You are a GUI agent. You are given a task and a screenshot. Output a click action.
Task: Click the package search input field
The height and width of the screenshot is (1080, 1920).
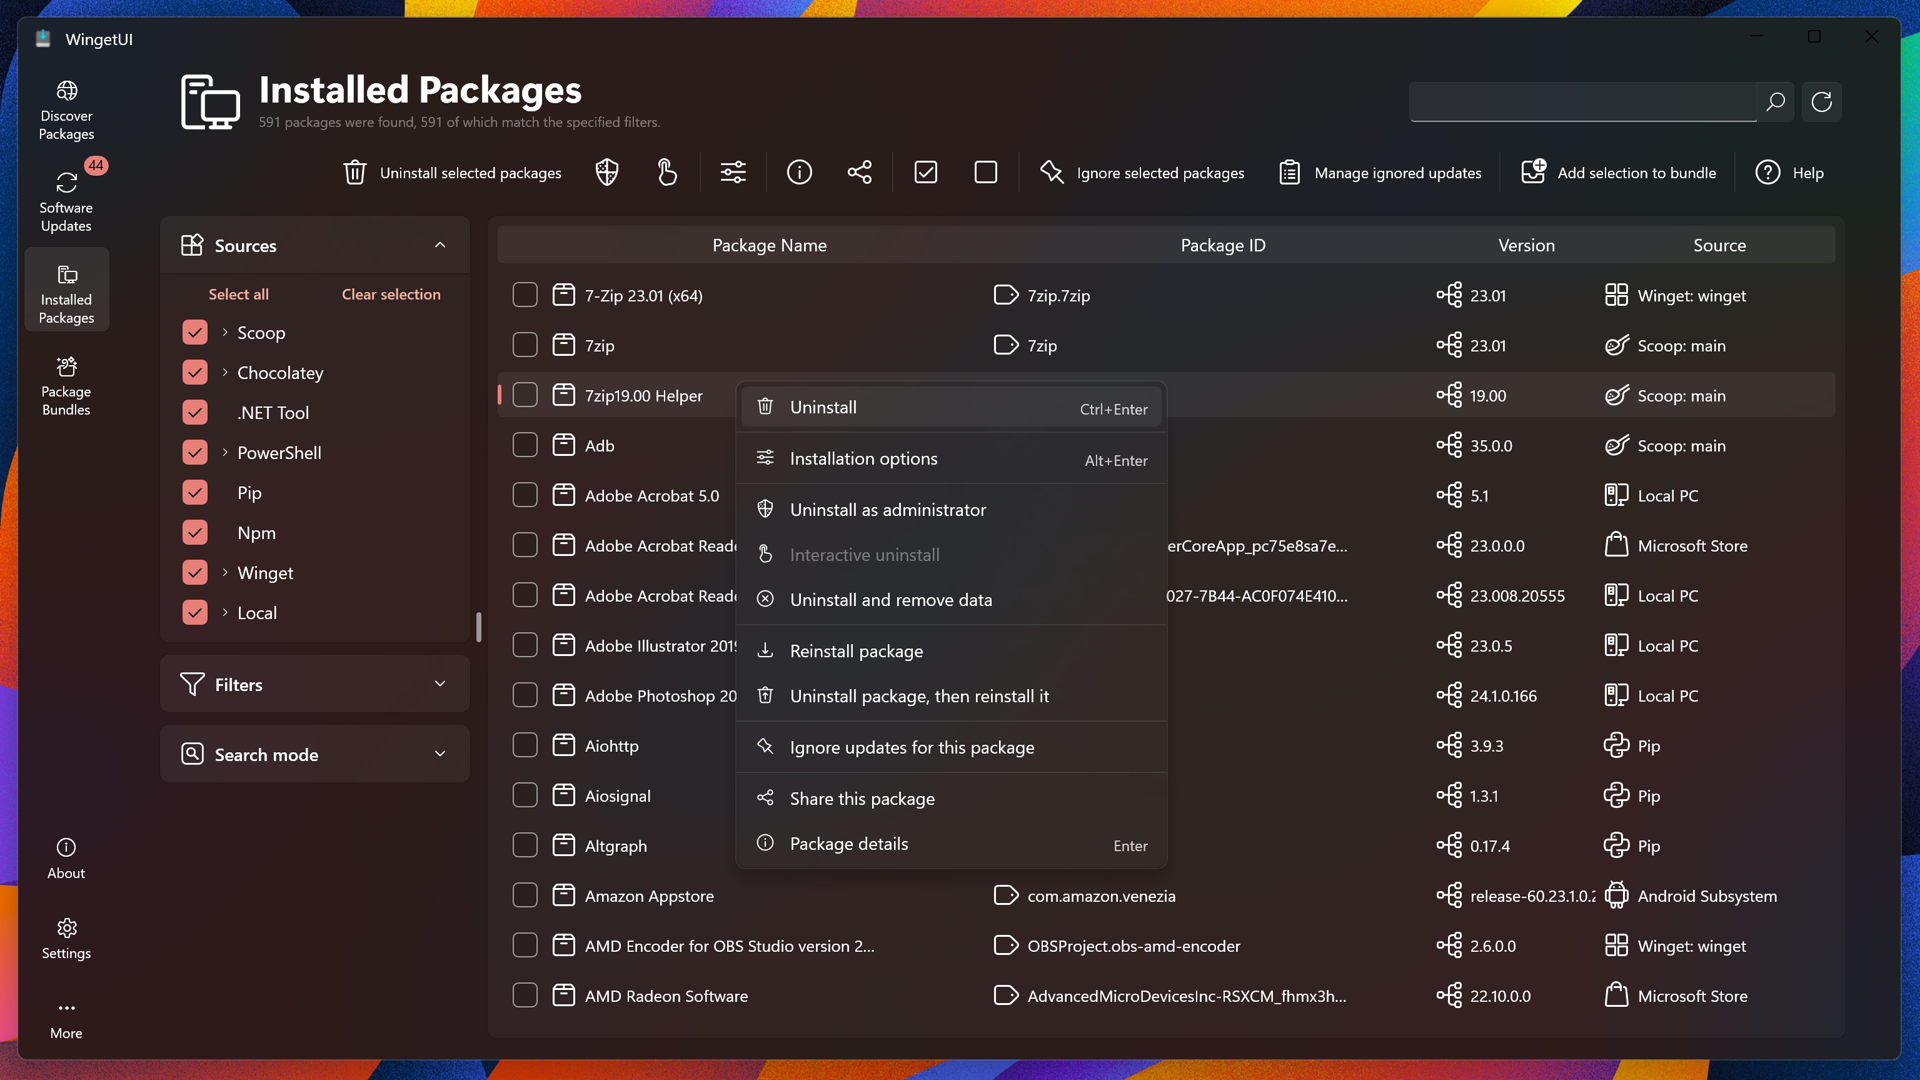pos(1582,102)
